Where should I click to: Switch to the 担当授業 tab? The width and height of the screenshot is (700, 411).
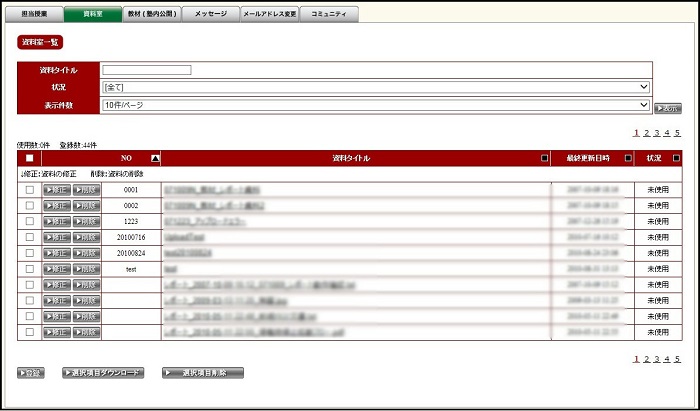coord(36,15)
